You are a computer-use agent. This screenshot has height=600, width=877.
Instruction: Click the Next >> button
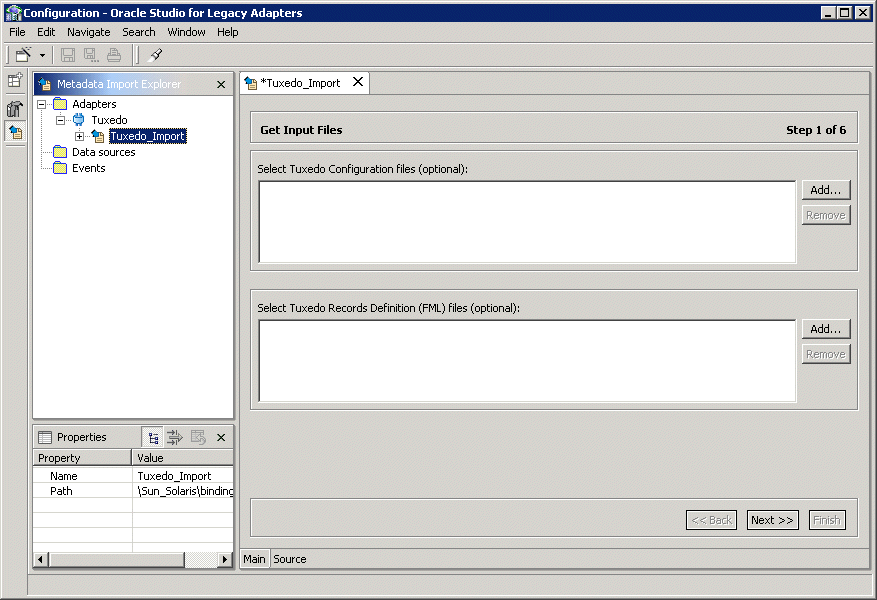click(772, 520)
